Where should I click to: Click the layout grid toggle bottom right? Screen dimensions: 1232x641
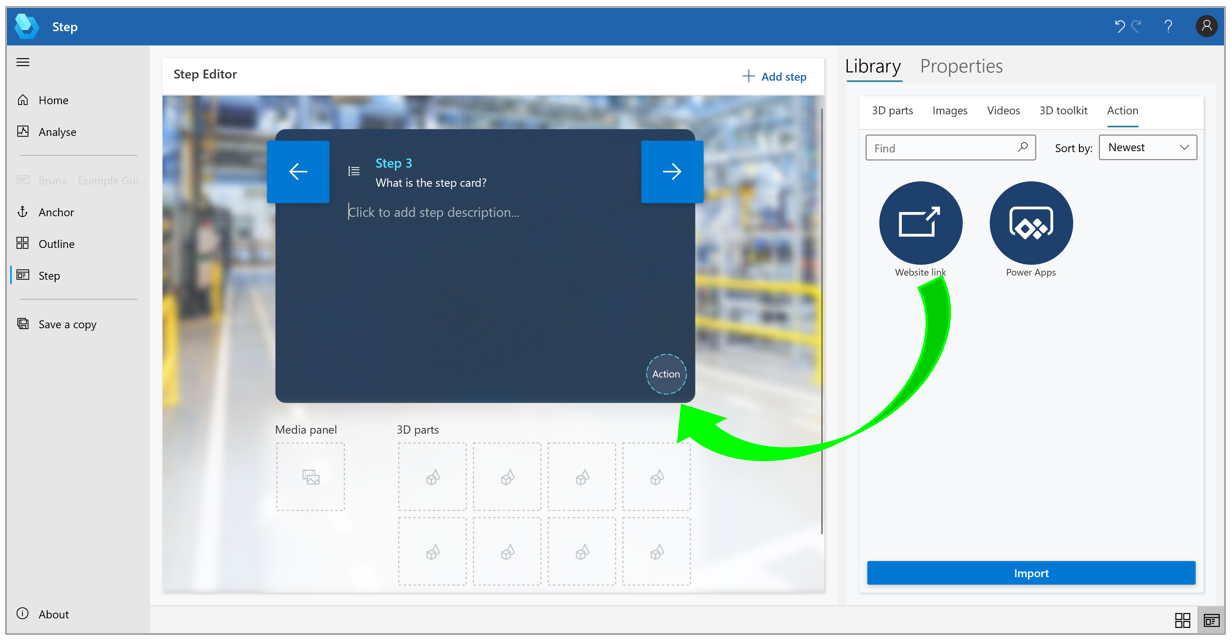pos(1183,620)
